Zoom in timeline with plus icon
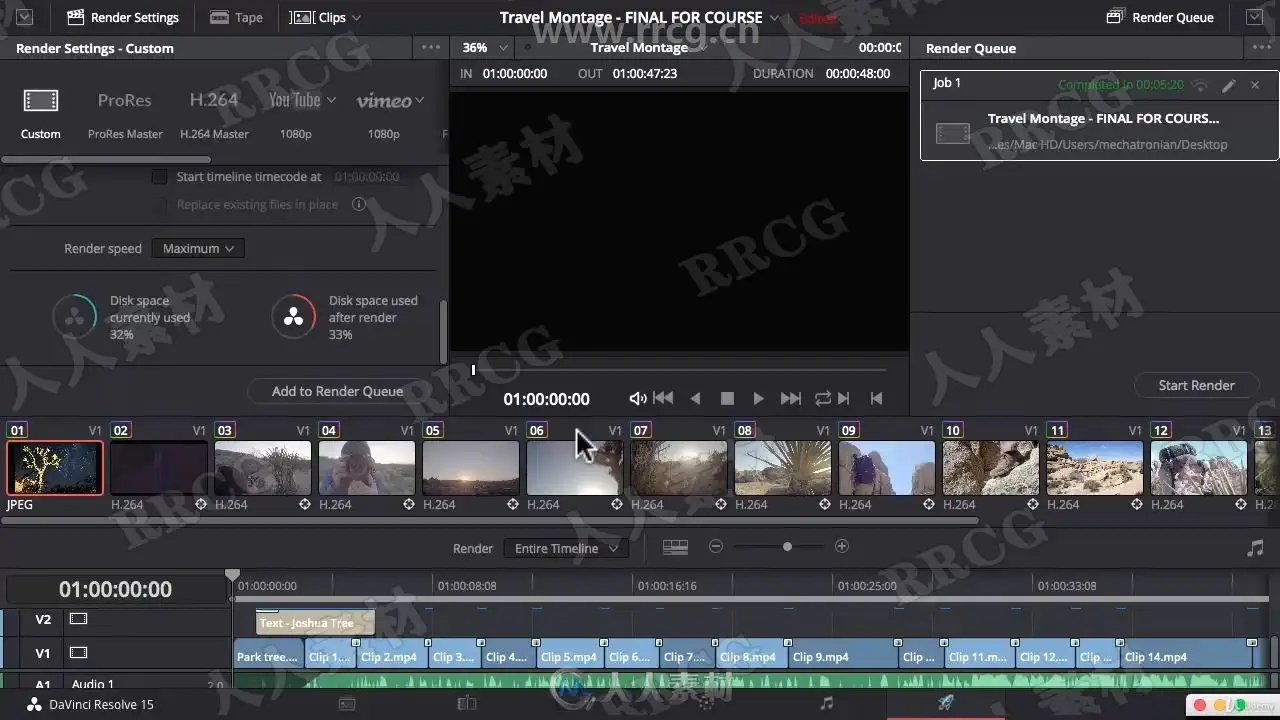1280x720 pixels. [842, 546]
